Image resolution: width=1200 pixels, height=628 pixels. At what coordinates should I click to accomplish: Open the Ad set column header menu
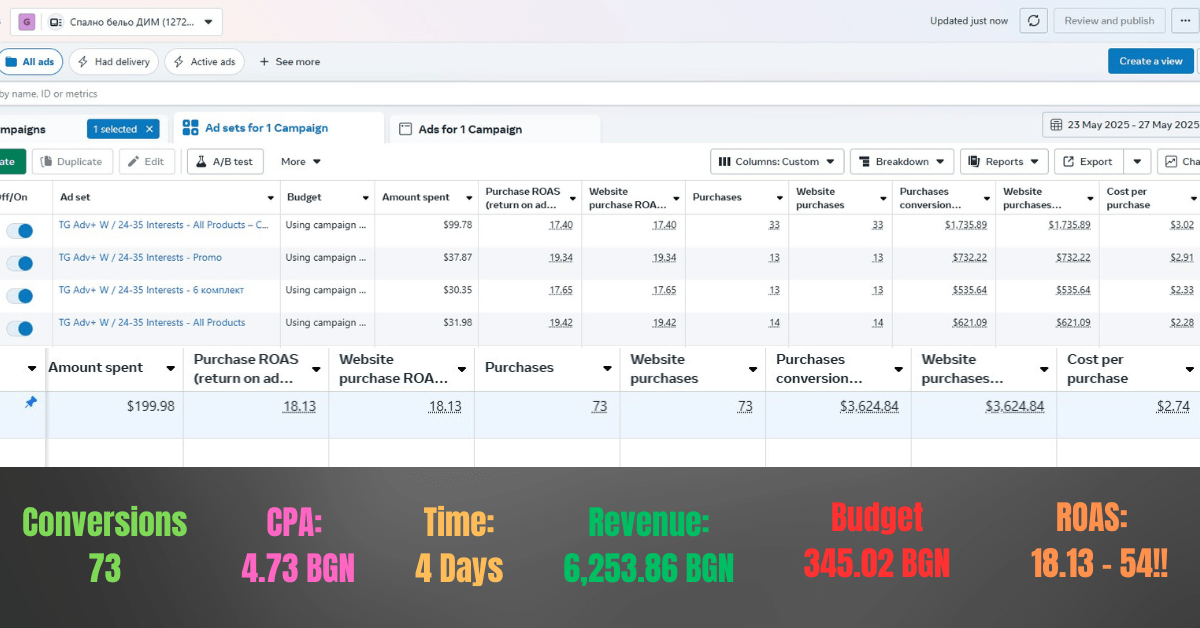270,198
